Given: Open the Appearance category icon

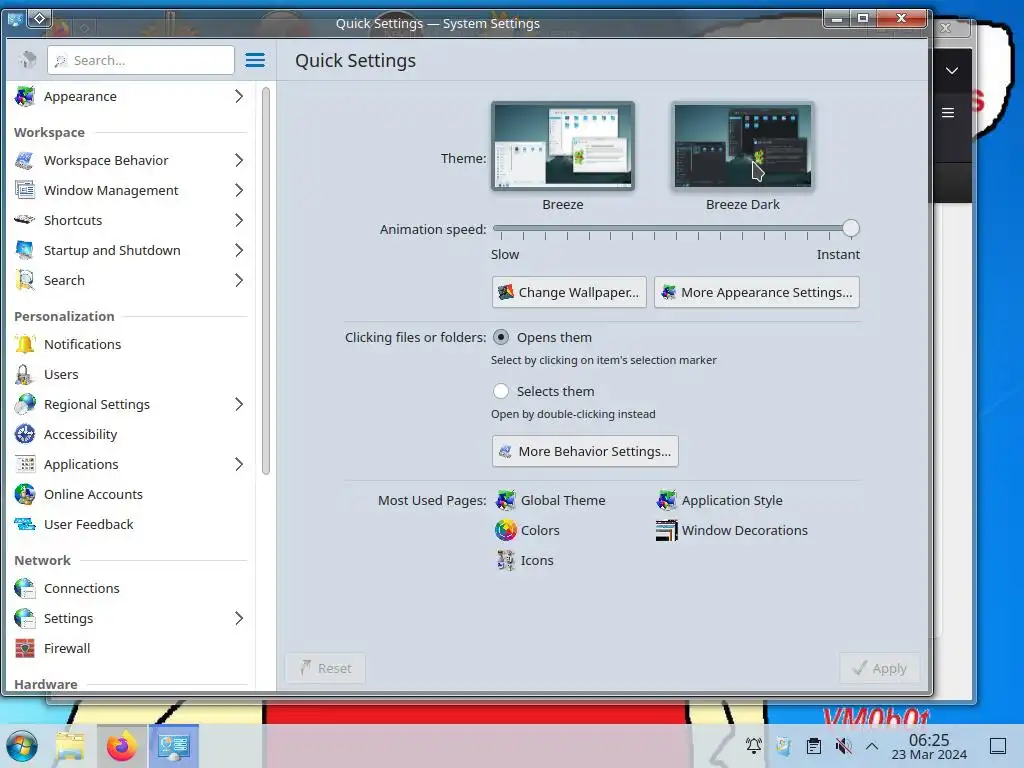Looking at the screenshot, I should (25, 96).
